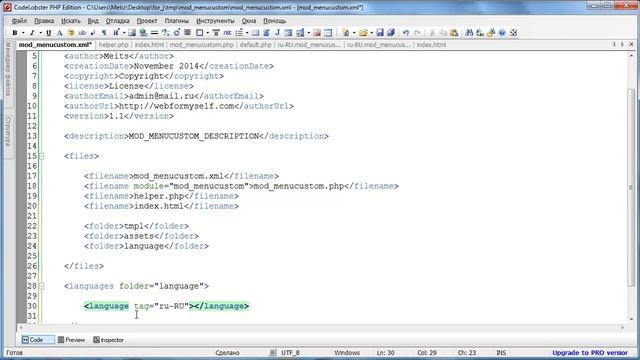Open the Отладка menu
640x360 pixels.
118,21
